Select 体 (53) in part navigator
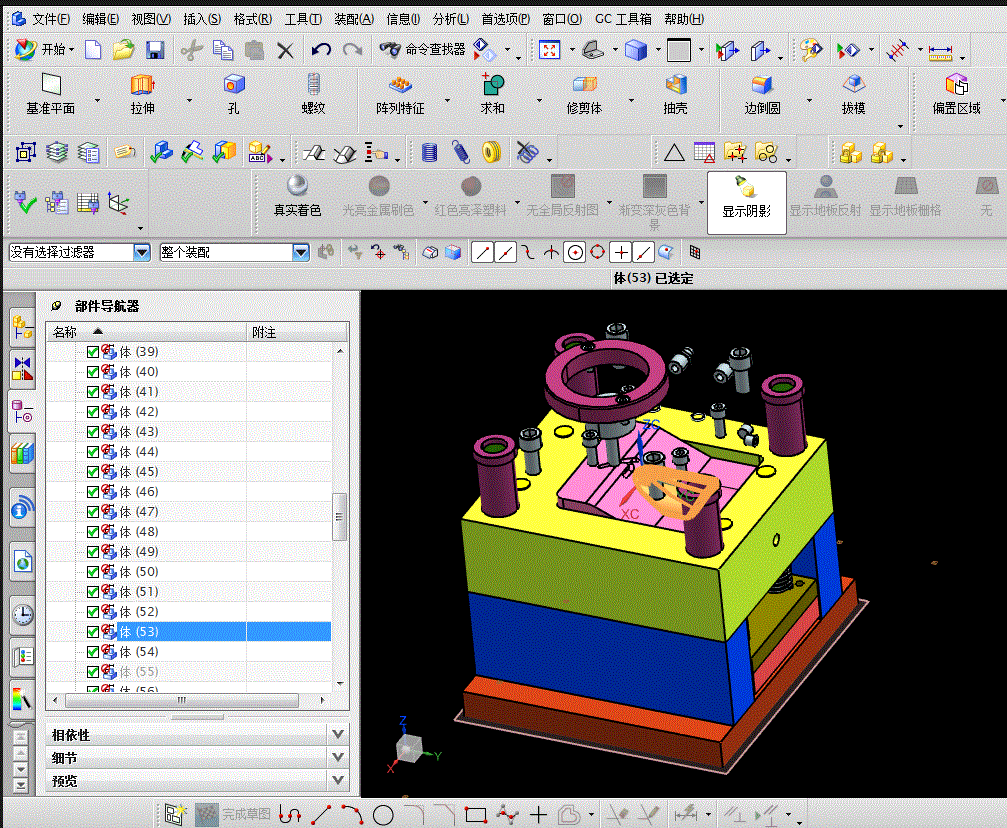Screen dimensions: 1007x828 pyautogui.click(x=139, y=632)
